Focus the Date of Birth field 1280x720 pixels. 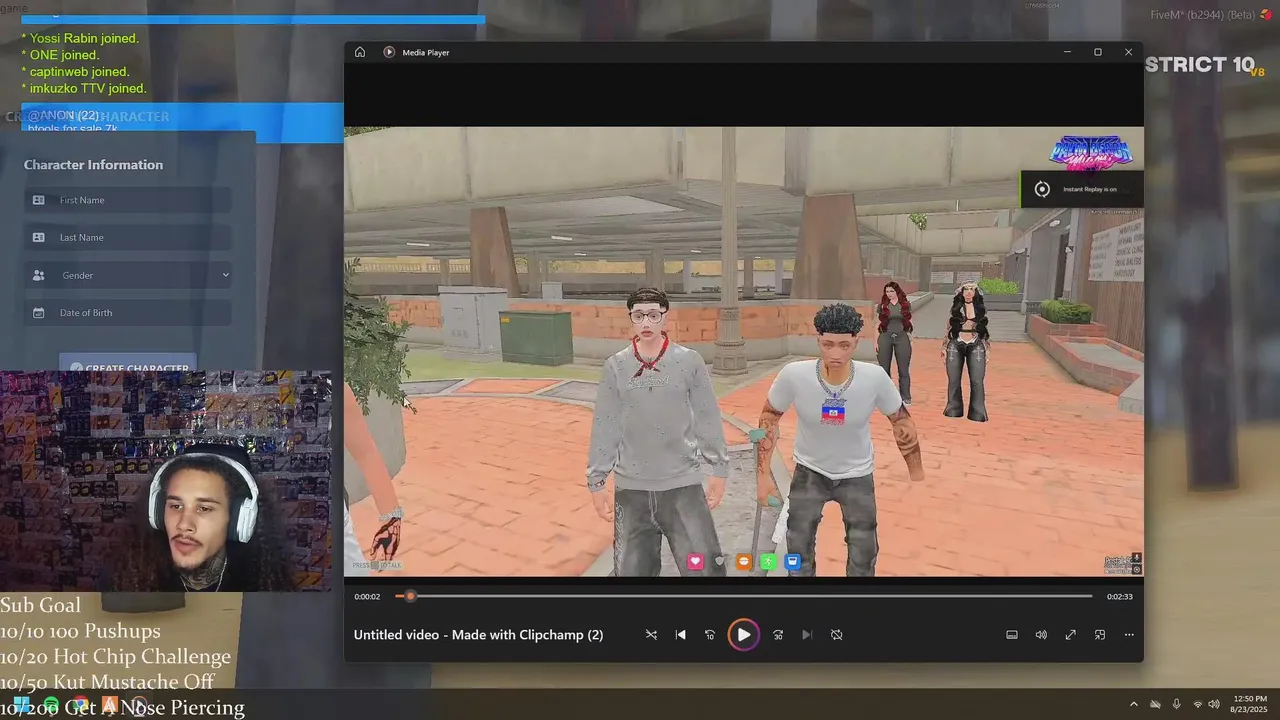click(x=128, y=313)
